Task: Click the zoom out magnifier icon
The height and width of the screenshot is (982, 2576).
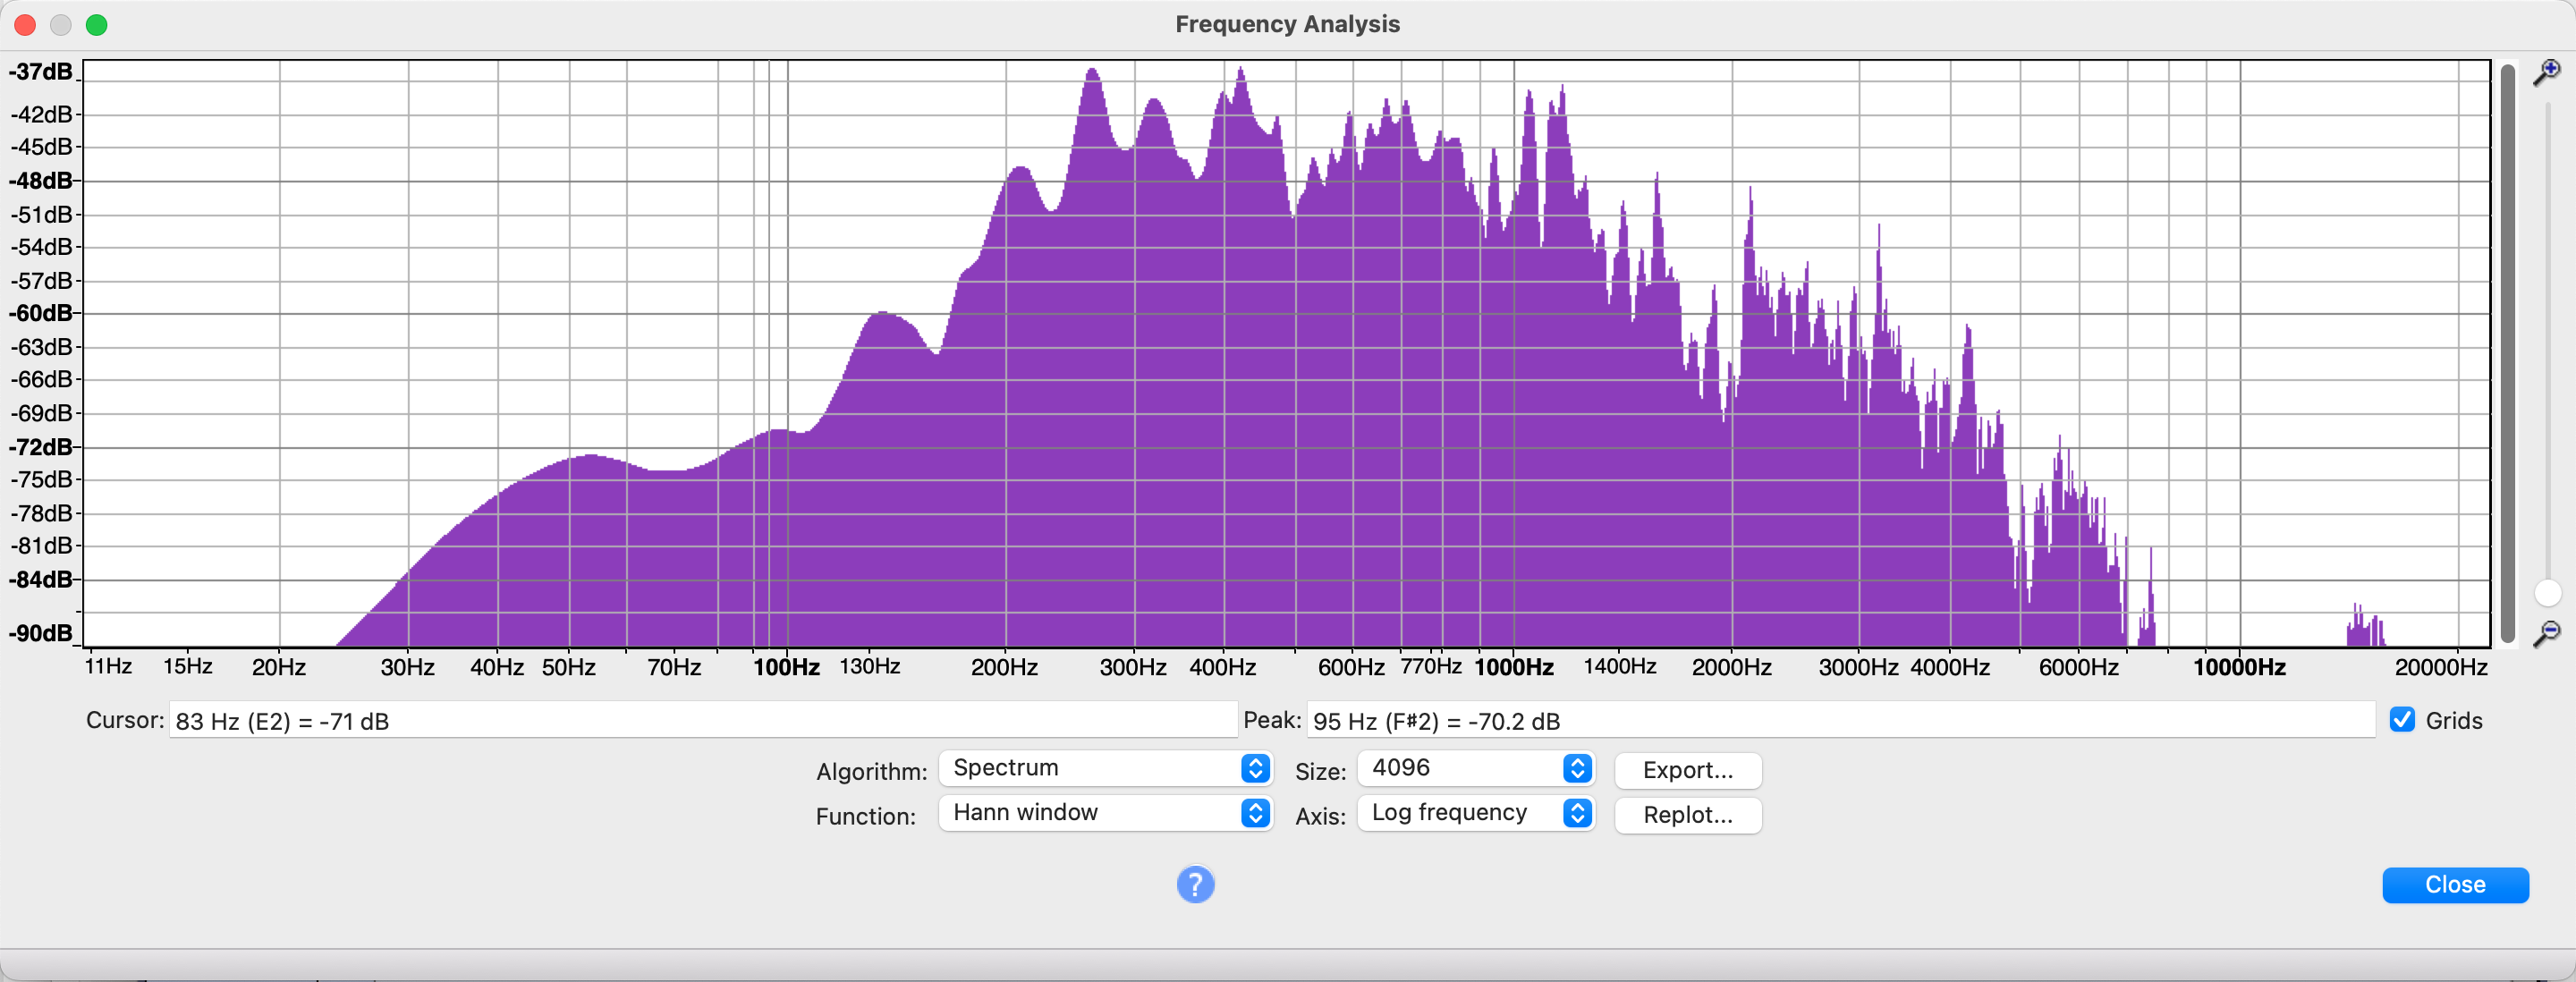Action: [2546, 633]
